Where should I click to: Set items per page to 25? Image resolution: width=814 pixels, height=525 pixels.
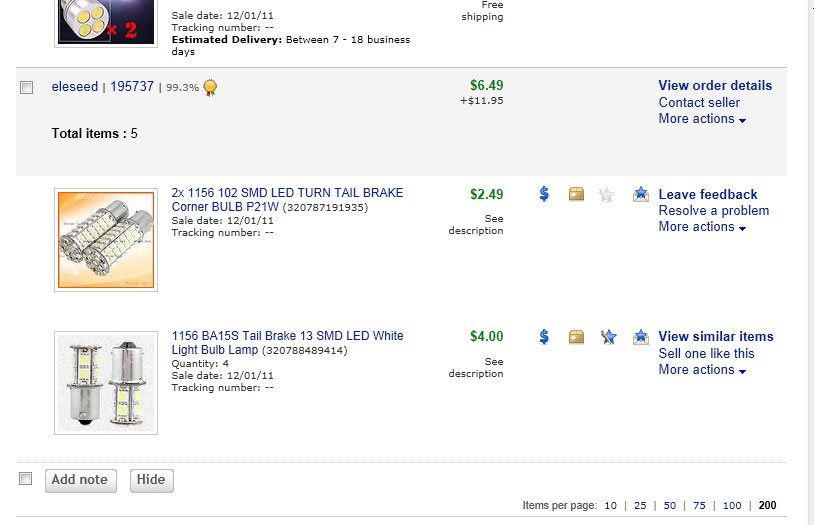pos(640,506)
